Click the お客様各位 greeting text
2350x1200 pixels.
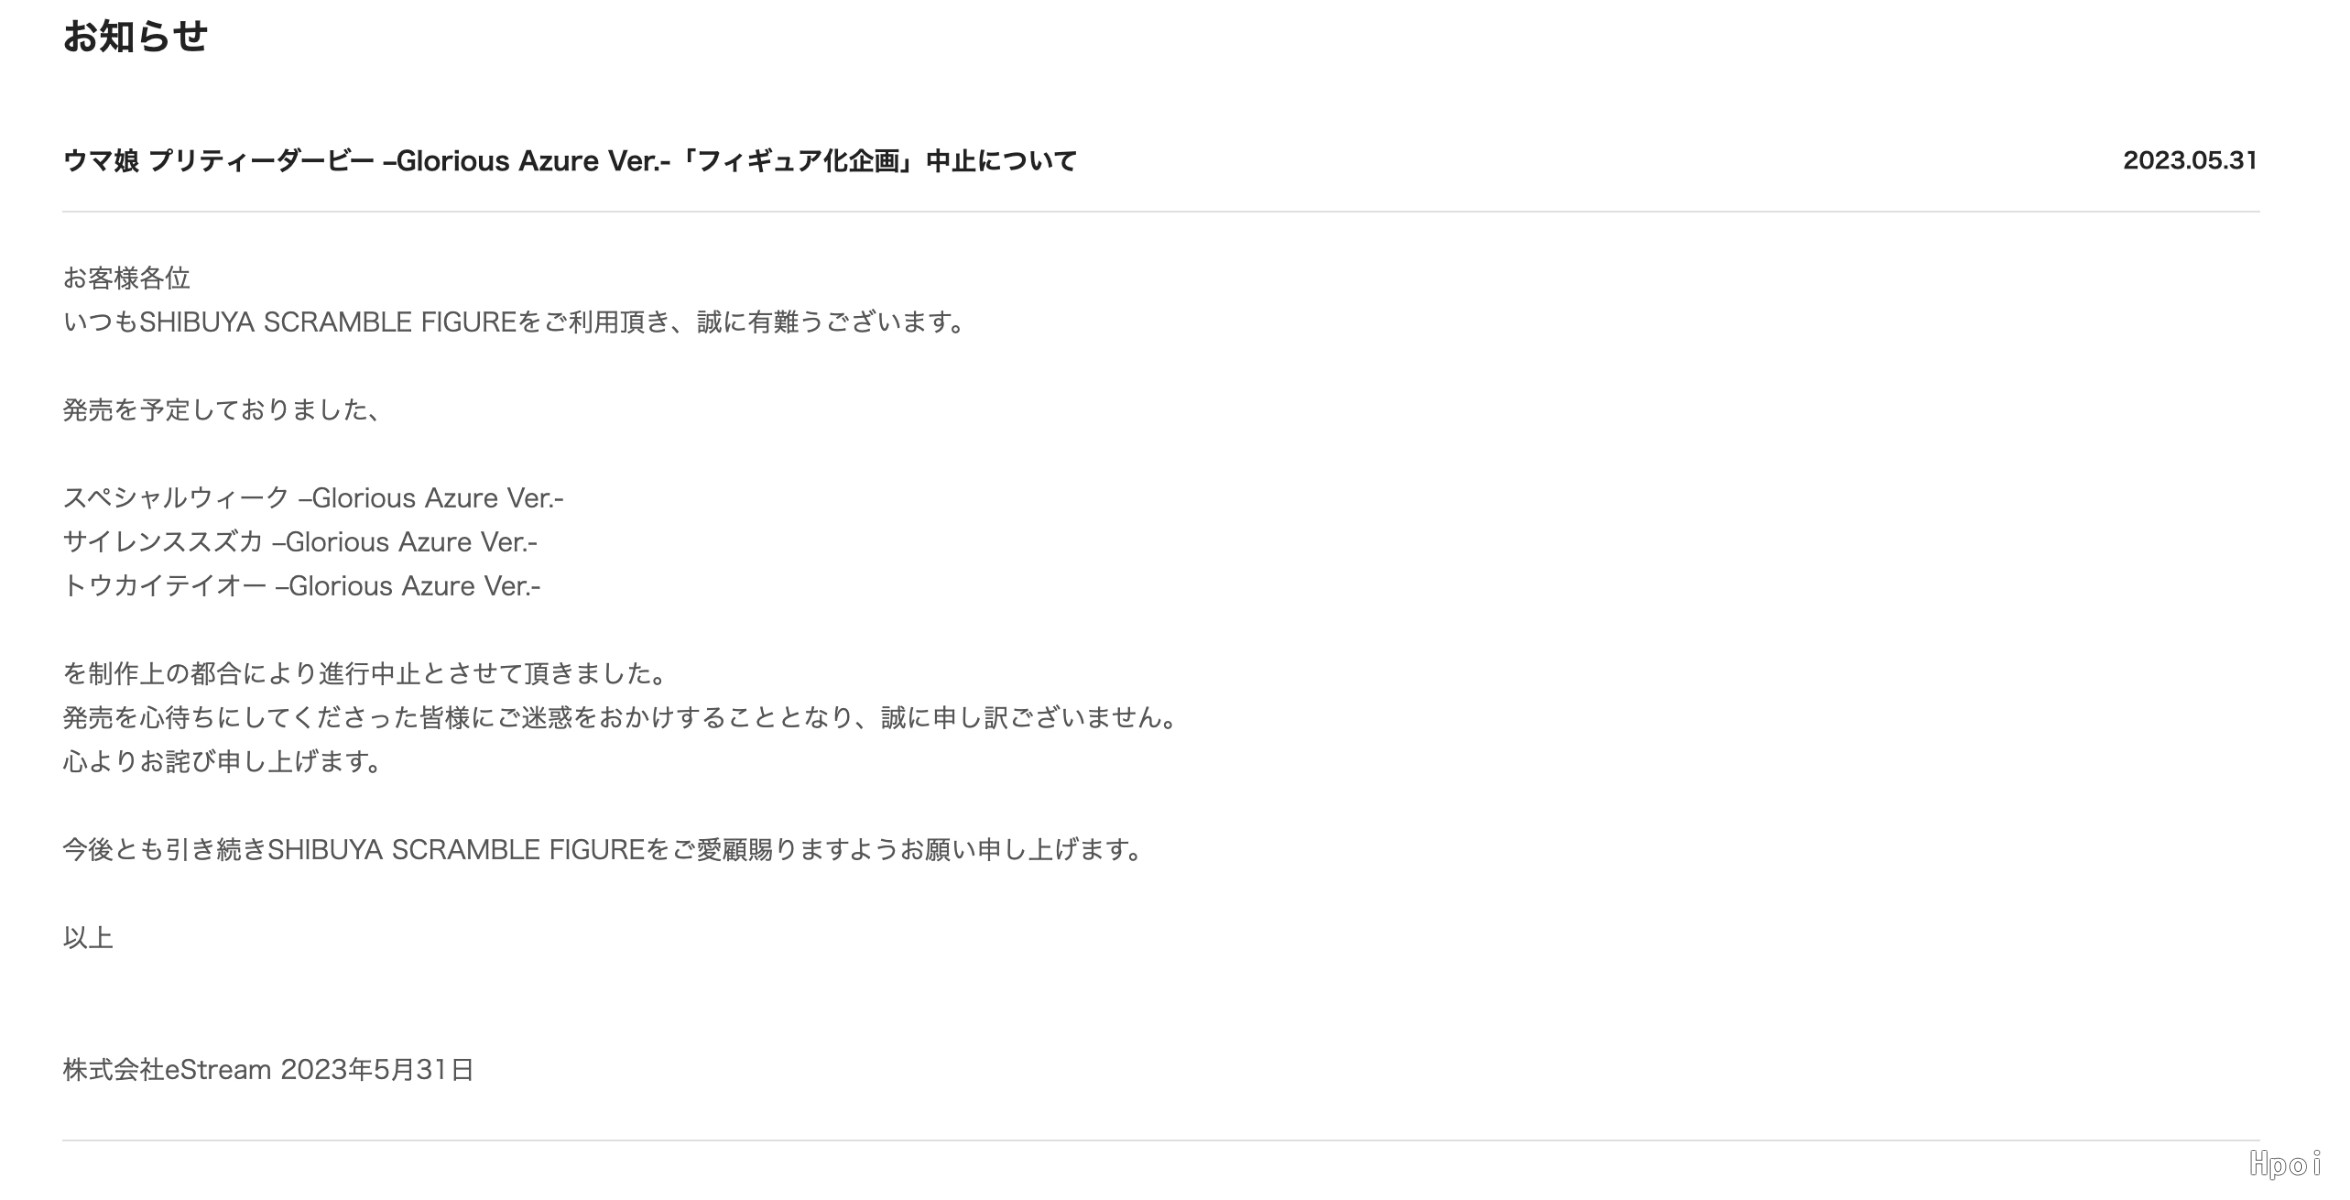(126, 278)
